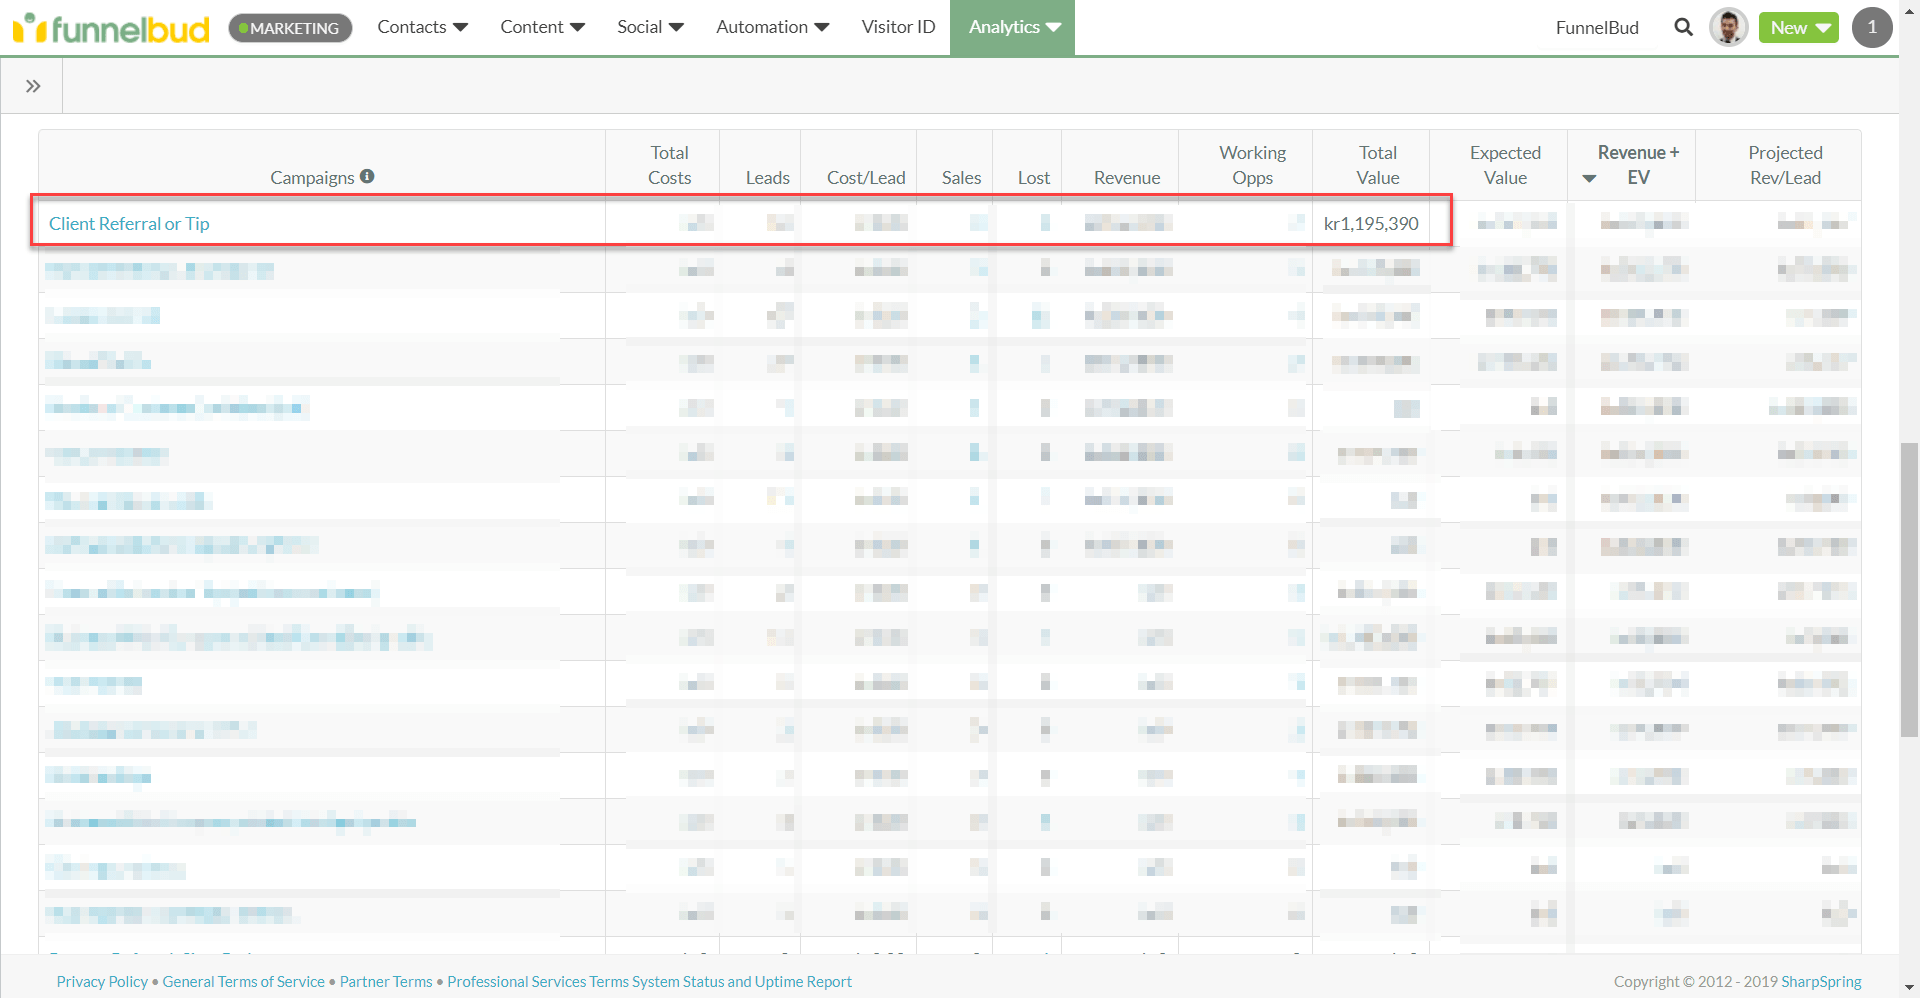Click the user profile avatar
The width and height of the screenshot is (1920, 998).
tap(1728, 28)
